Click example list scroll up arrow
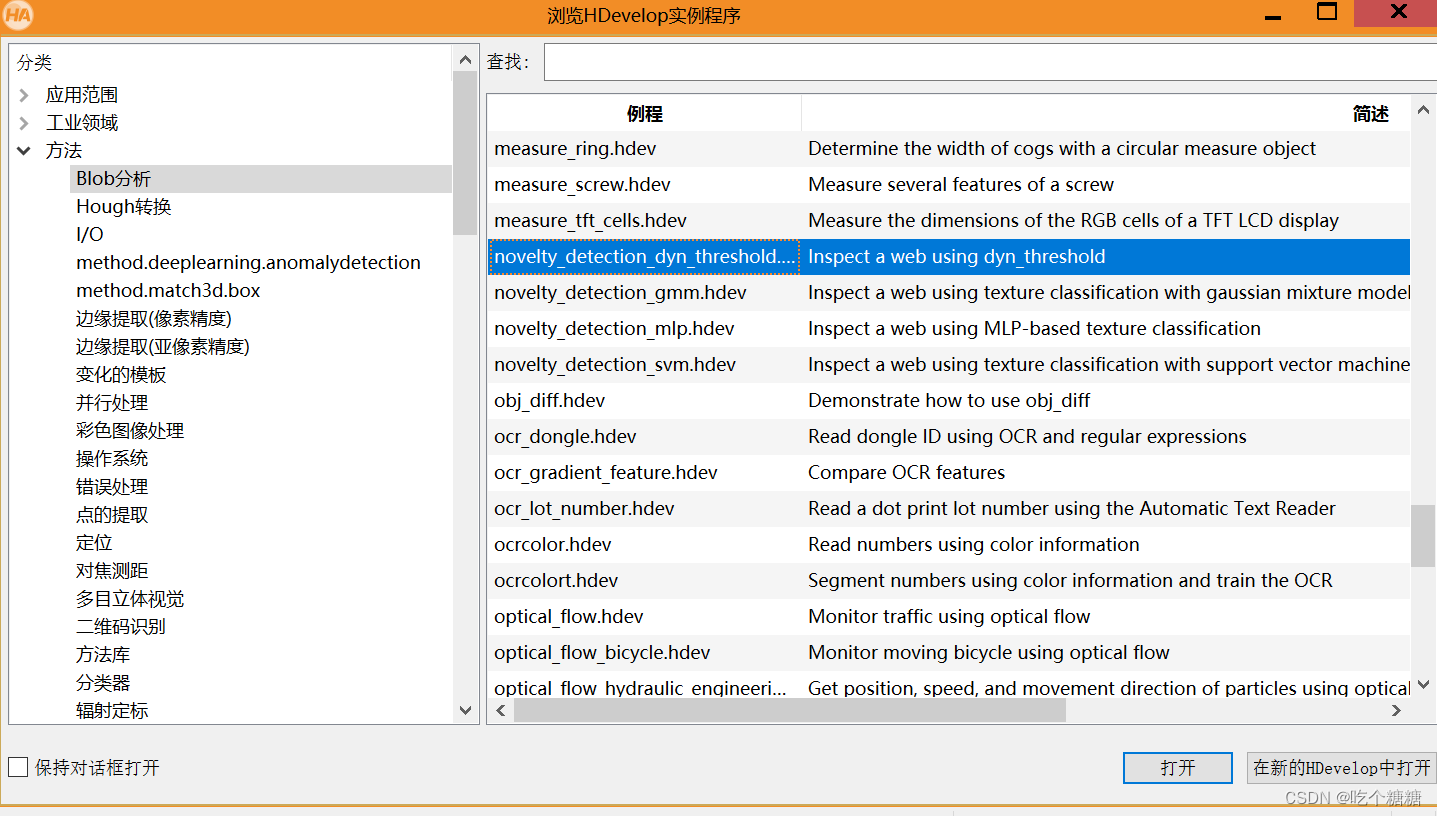The height and width of the screenshot is (816, 1437). (1423, 111)
